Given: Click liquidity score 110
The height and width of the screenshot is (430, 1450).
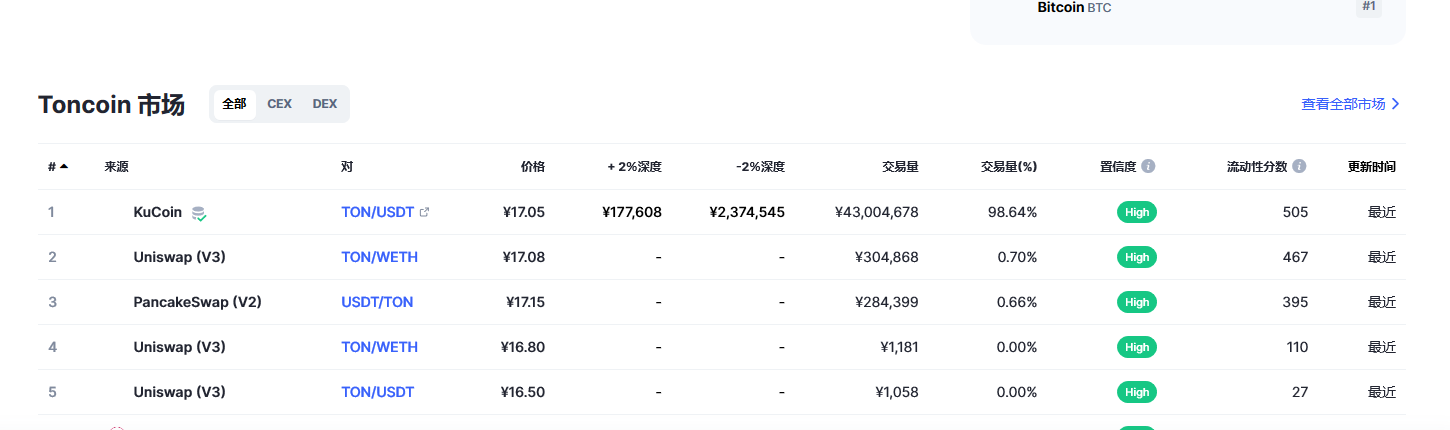Looking at the screenshot, I should [x=1297, y=347].
